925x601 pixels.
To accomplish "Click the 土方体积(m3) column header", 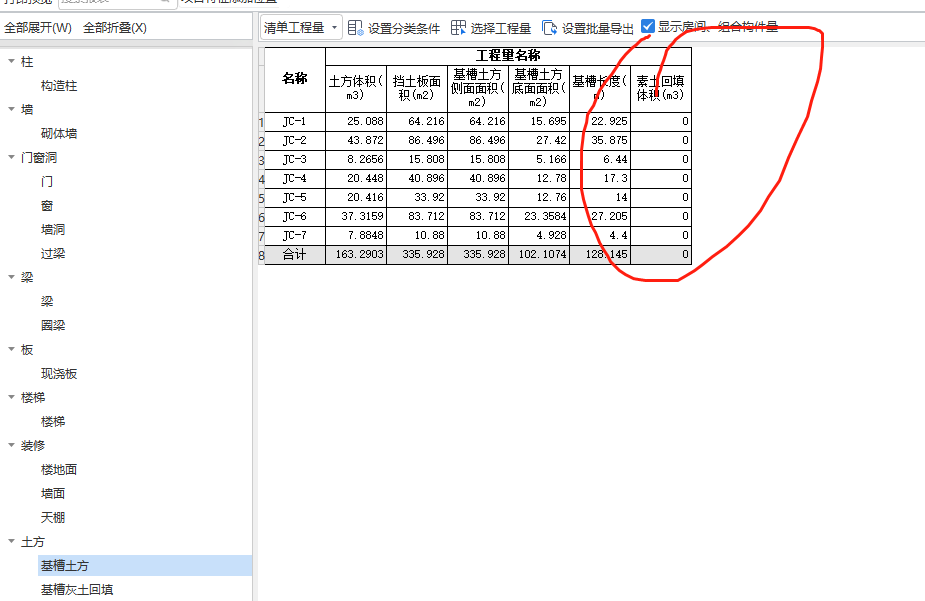I will [356, 88].
